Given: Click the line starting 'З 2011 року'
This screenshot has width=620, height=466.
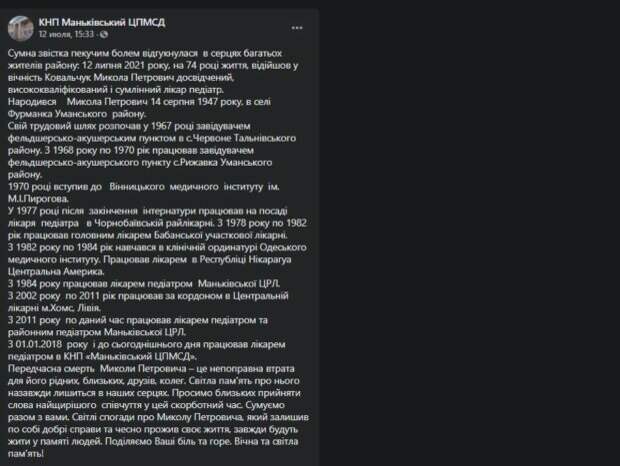Looking at the screenshot, I should pyautogui.click(x=149, y=322).
